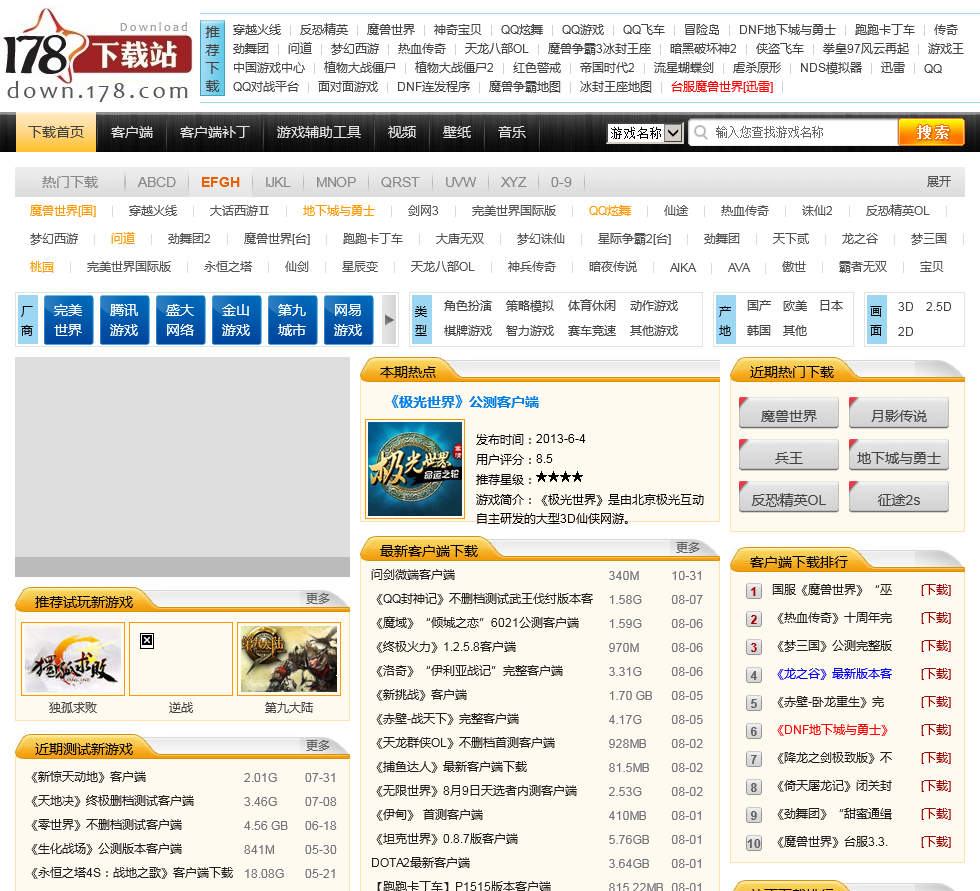Click the 桃园 orange game link
This screenshot has height=891, width=980.
point(41,267)
